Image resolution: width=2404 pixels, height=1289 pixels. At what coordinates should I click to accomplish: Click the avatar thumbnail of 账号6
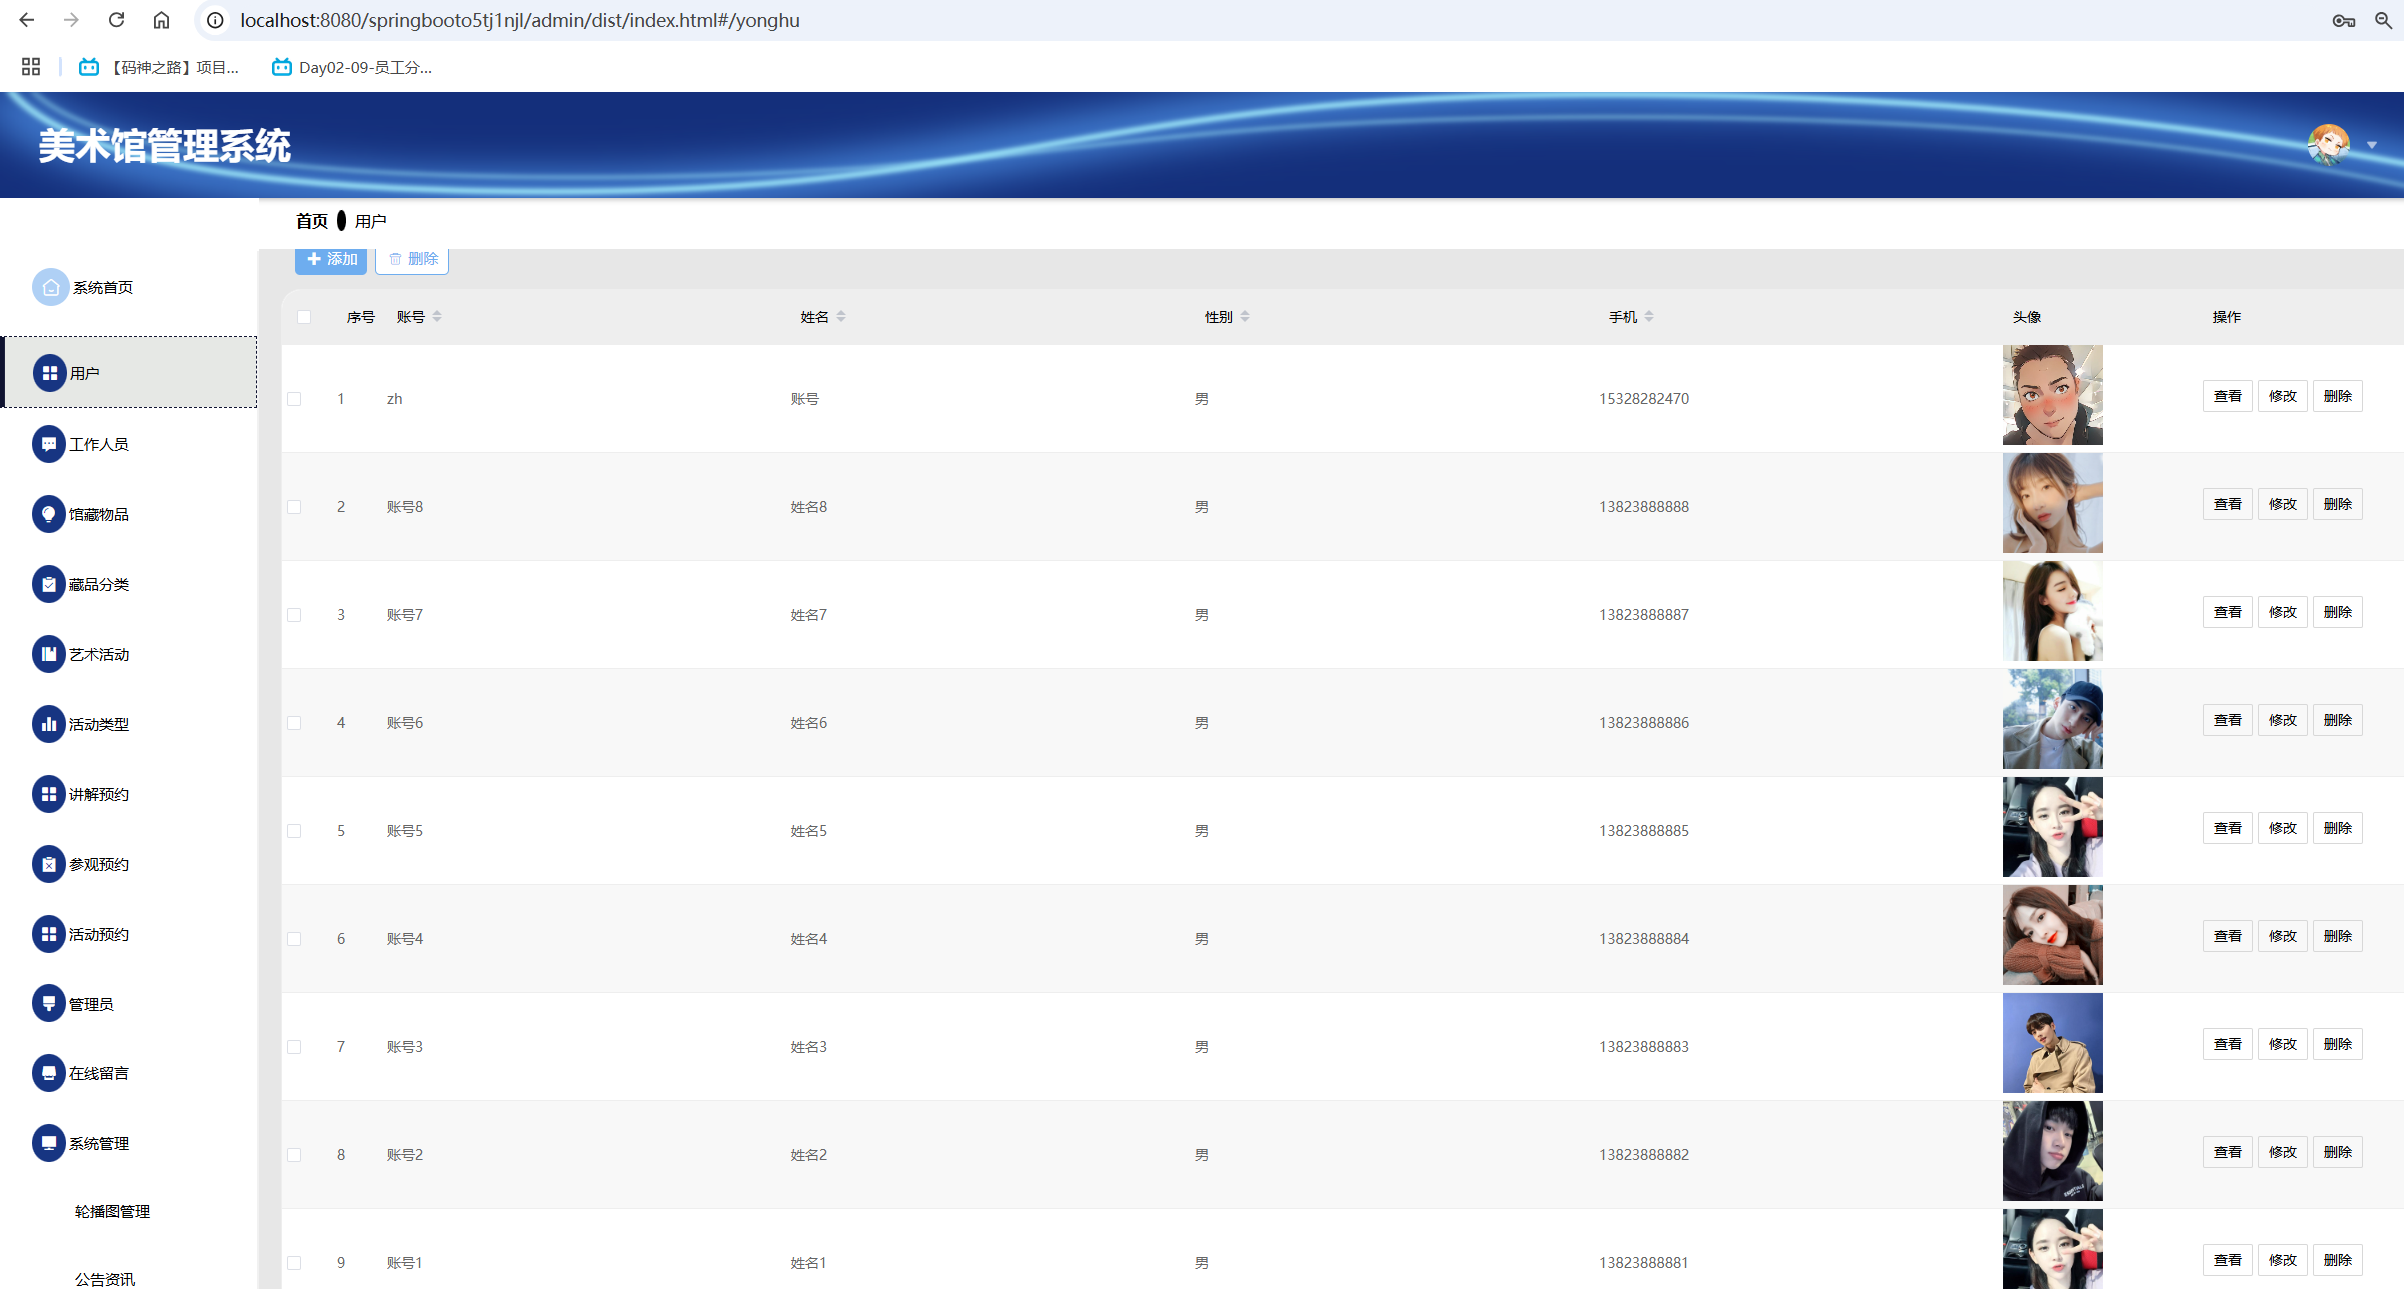(2052, 719)
